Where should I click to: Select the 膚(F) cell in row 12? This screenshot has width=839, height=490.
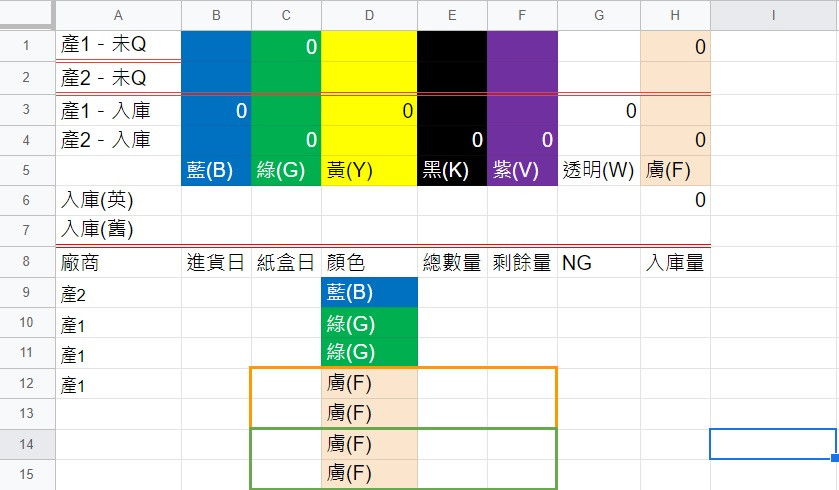[x=369, y=384]
